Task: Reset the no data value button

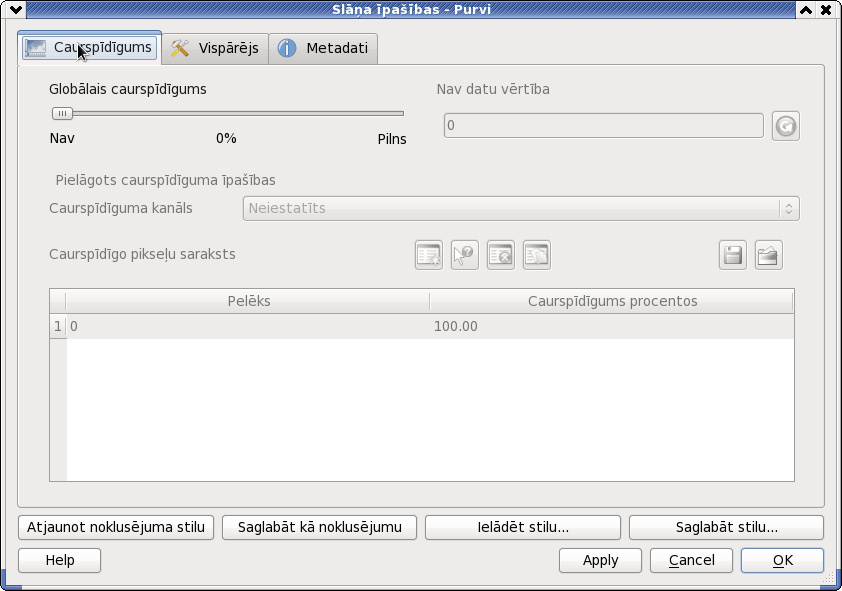Action: click(x=786, y=126)
